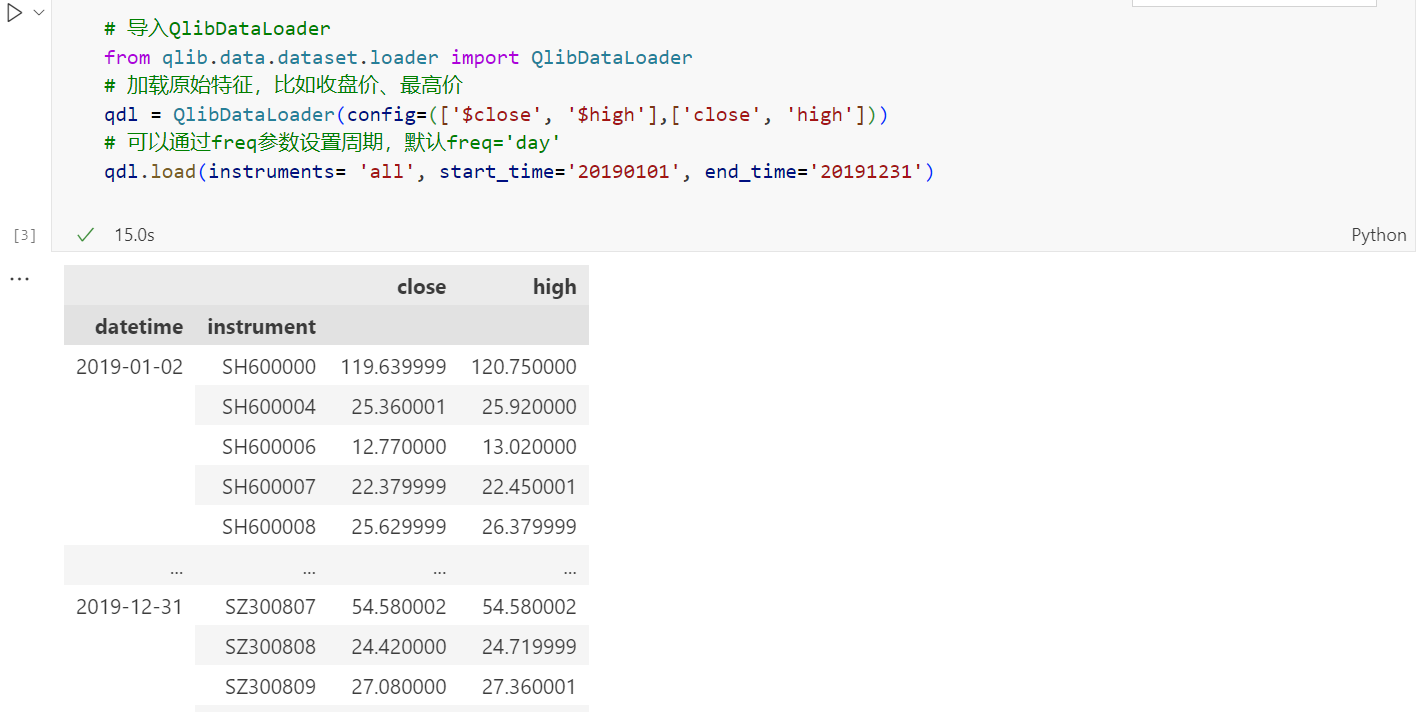Select the high column header

click(x=554, y=287)
